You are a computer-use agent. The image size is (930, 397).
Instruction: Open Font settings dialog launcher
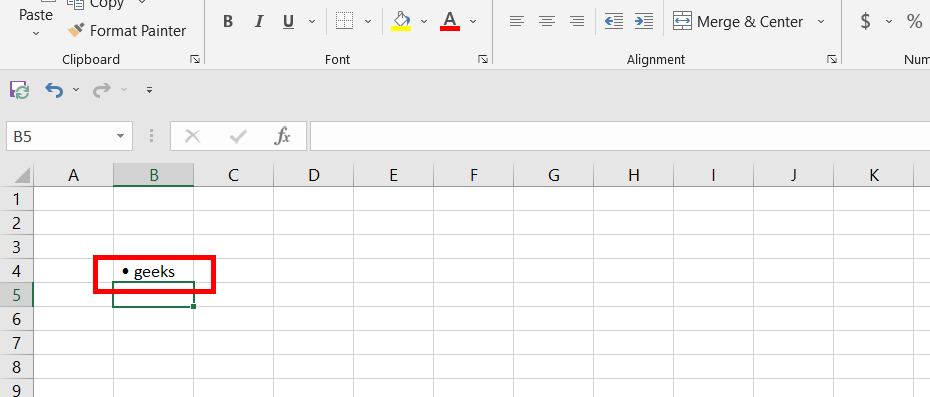(483, 59)
